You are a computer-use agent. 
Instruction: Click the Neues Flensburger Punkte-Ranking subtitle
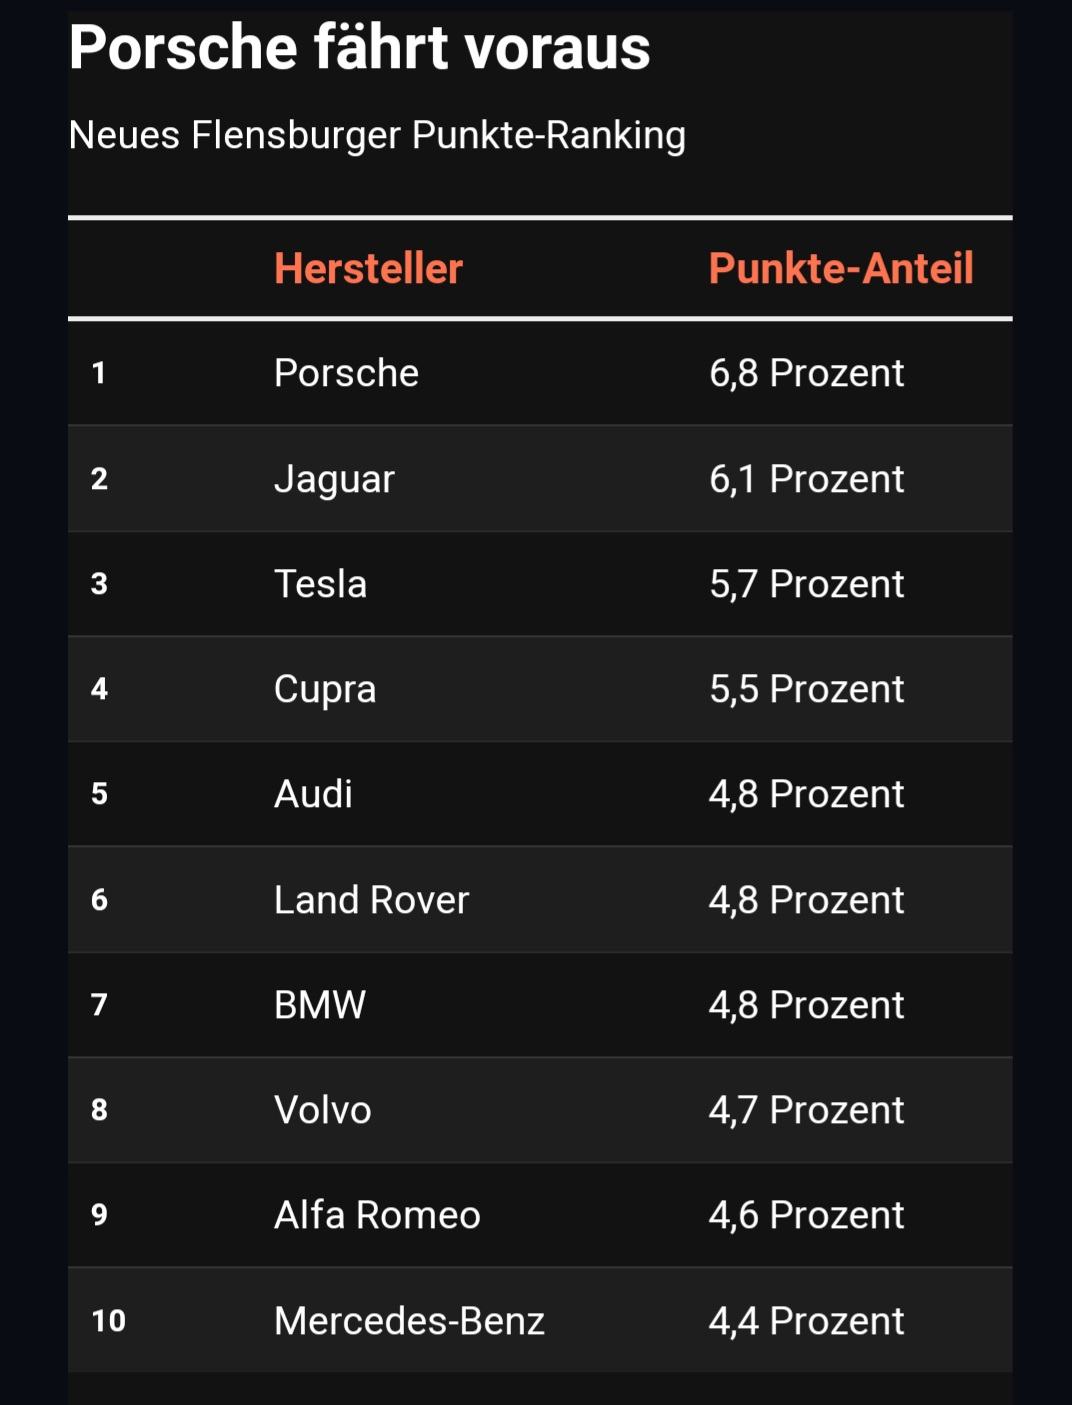tap(377, 135)
